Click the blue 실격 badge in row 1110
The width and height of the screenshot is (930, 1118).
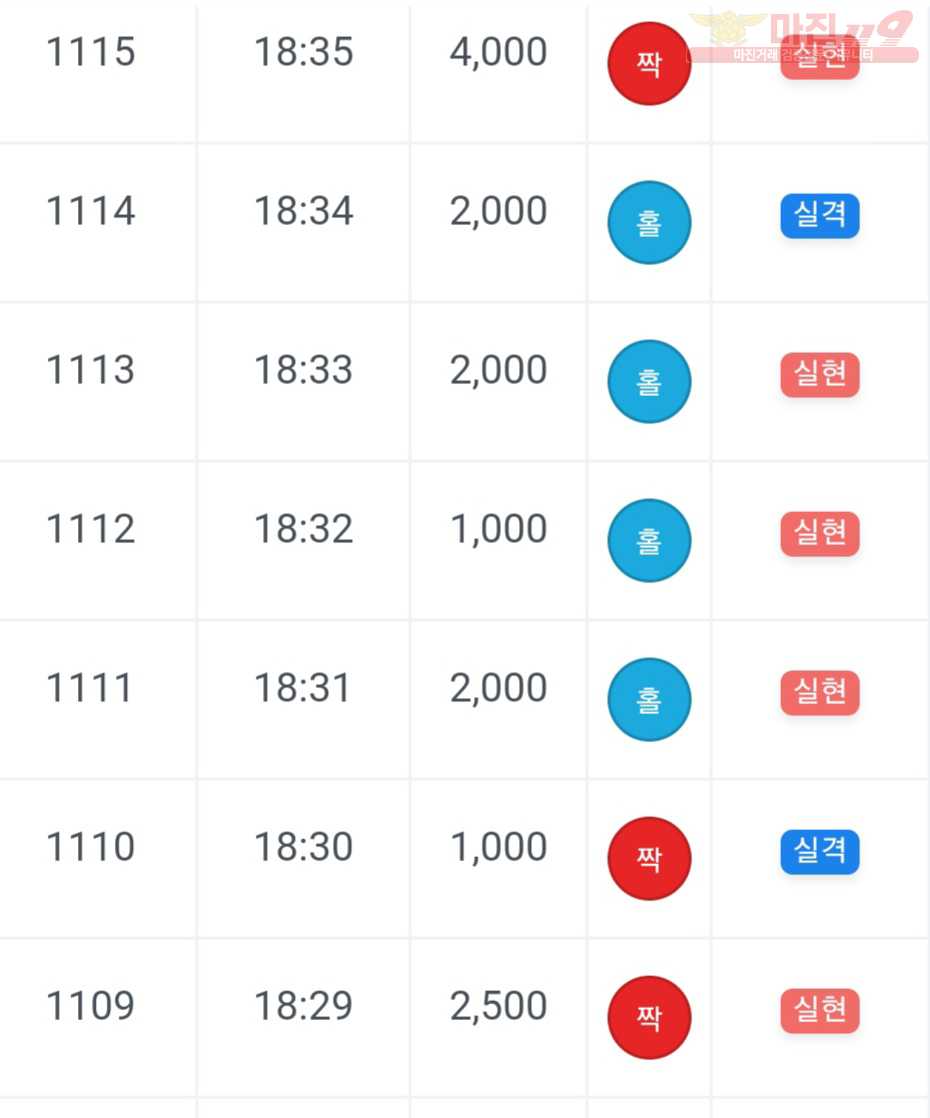[819, 851]
